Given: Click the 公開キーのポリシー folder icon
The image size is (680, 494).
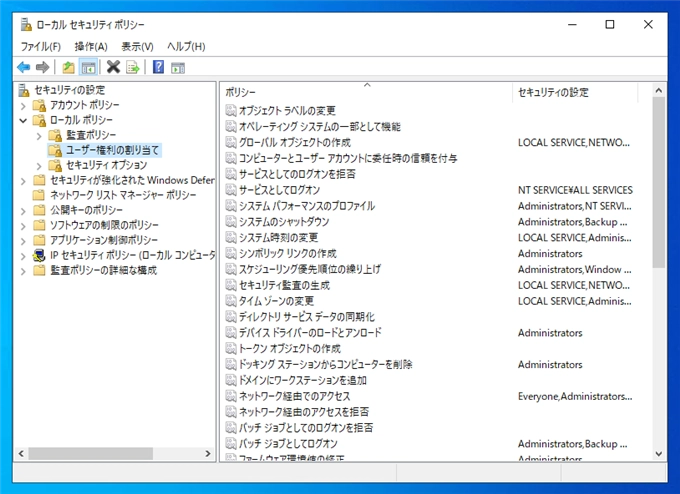Looking at the screenshot, I should [x=39, y=210].
